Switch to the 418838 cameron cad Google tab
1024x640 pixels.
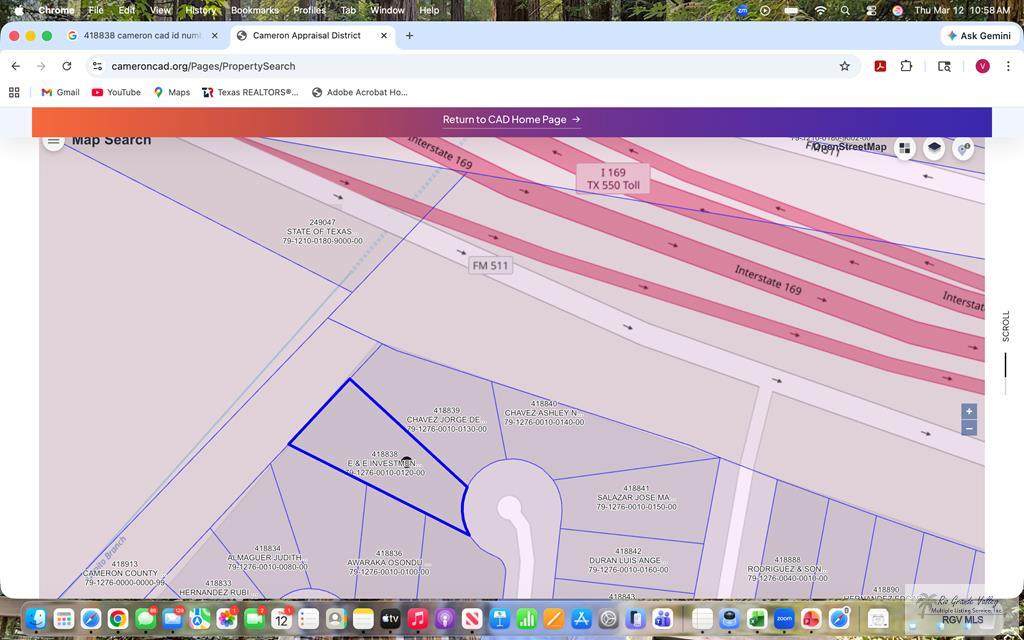(x=142, y=36)
